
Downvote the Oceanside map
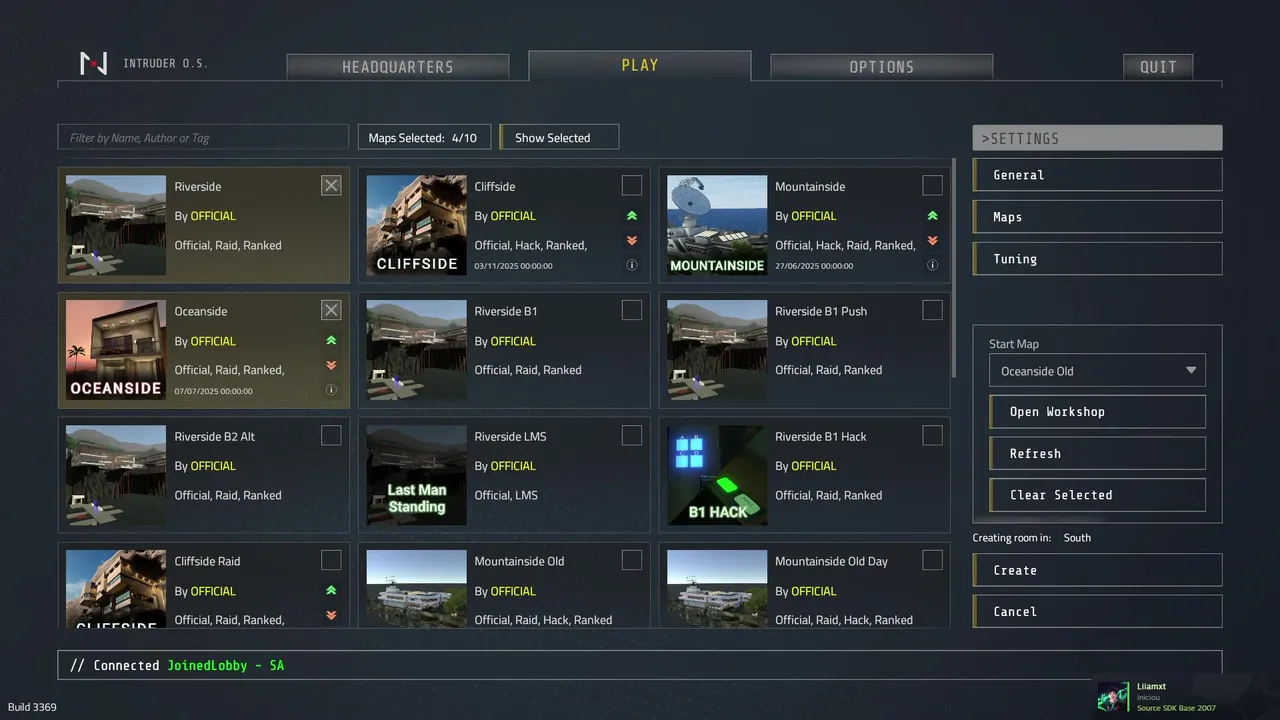tap(331, 366)
